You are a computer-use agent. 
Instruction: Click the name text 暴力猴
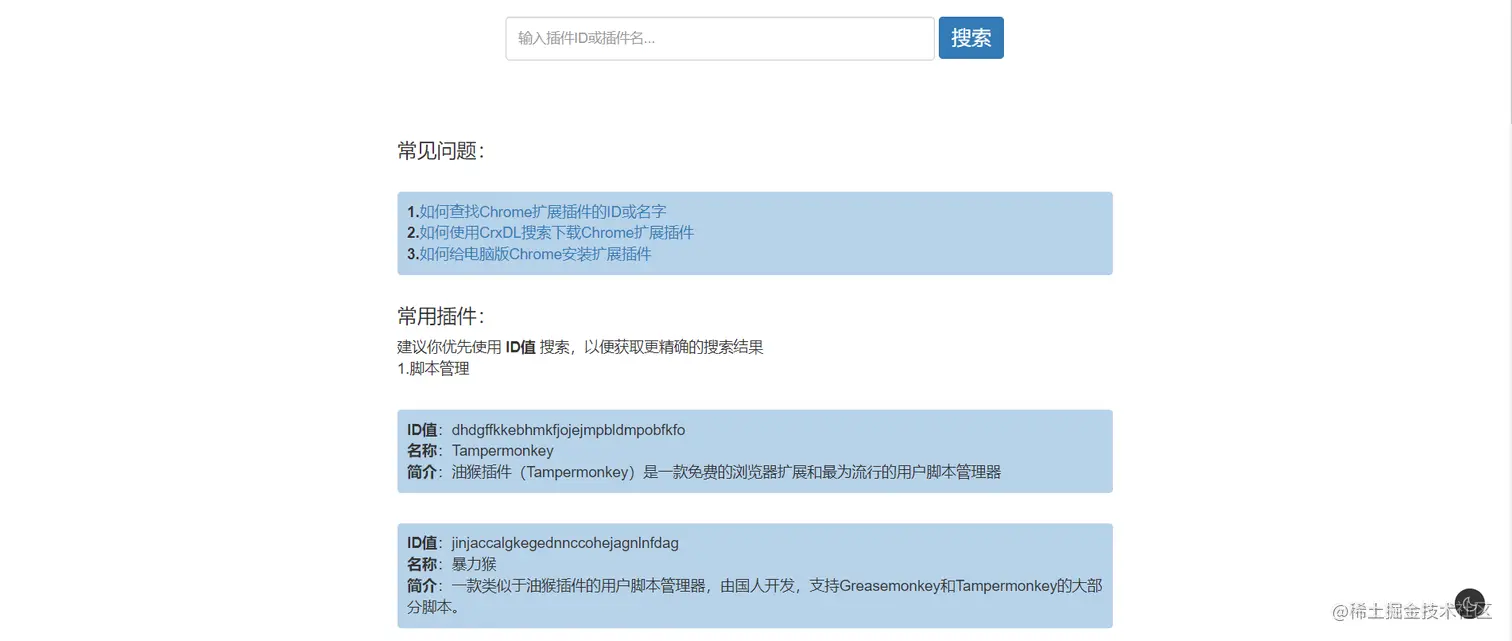pyautogui.click(x=474, y=564)
